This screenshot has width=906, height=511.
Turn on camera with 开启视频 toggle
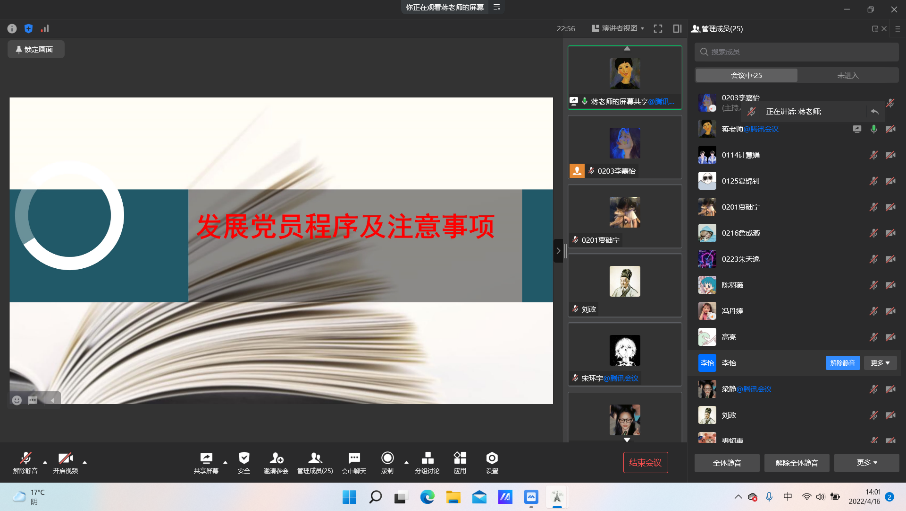point(65,458)
